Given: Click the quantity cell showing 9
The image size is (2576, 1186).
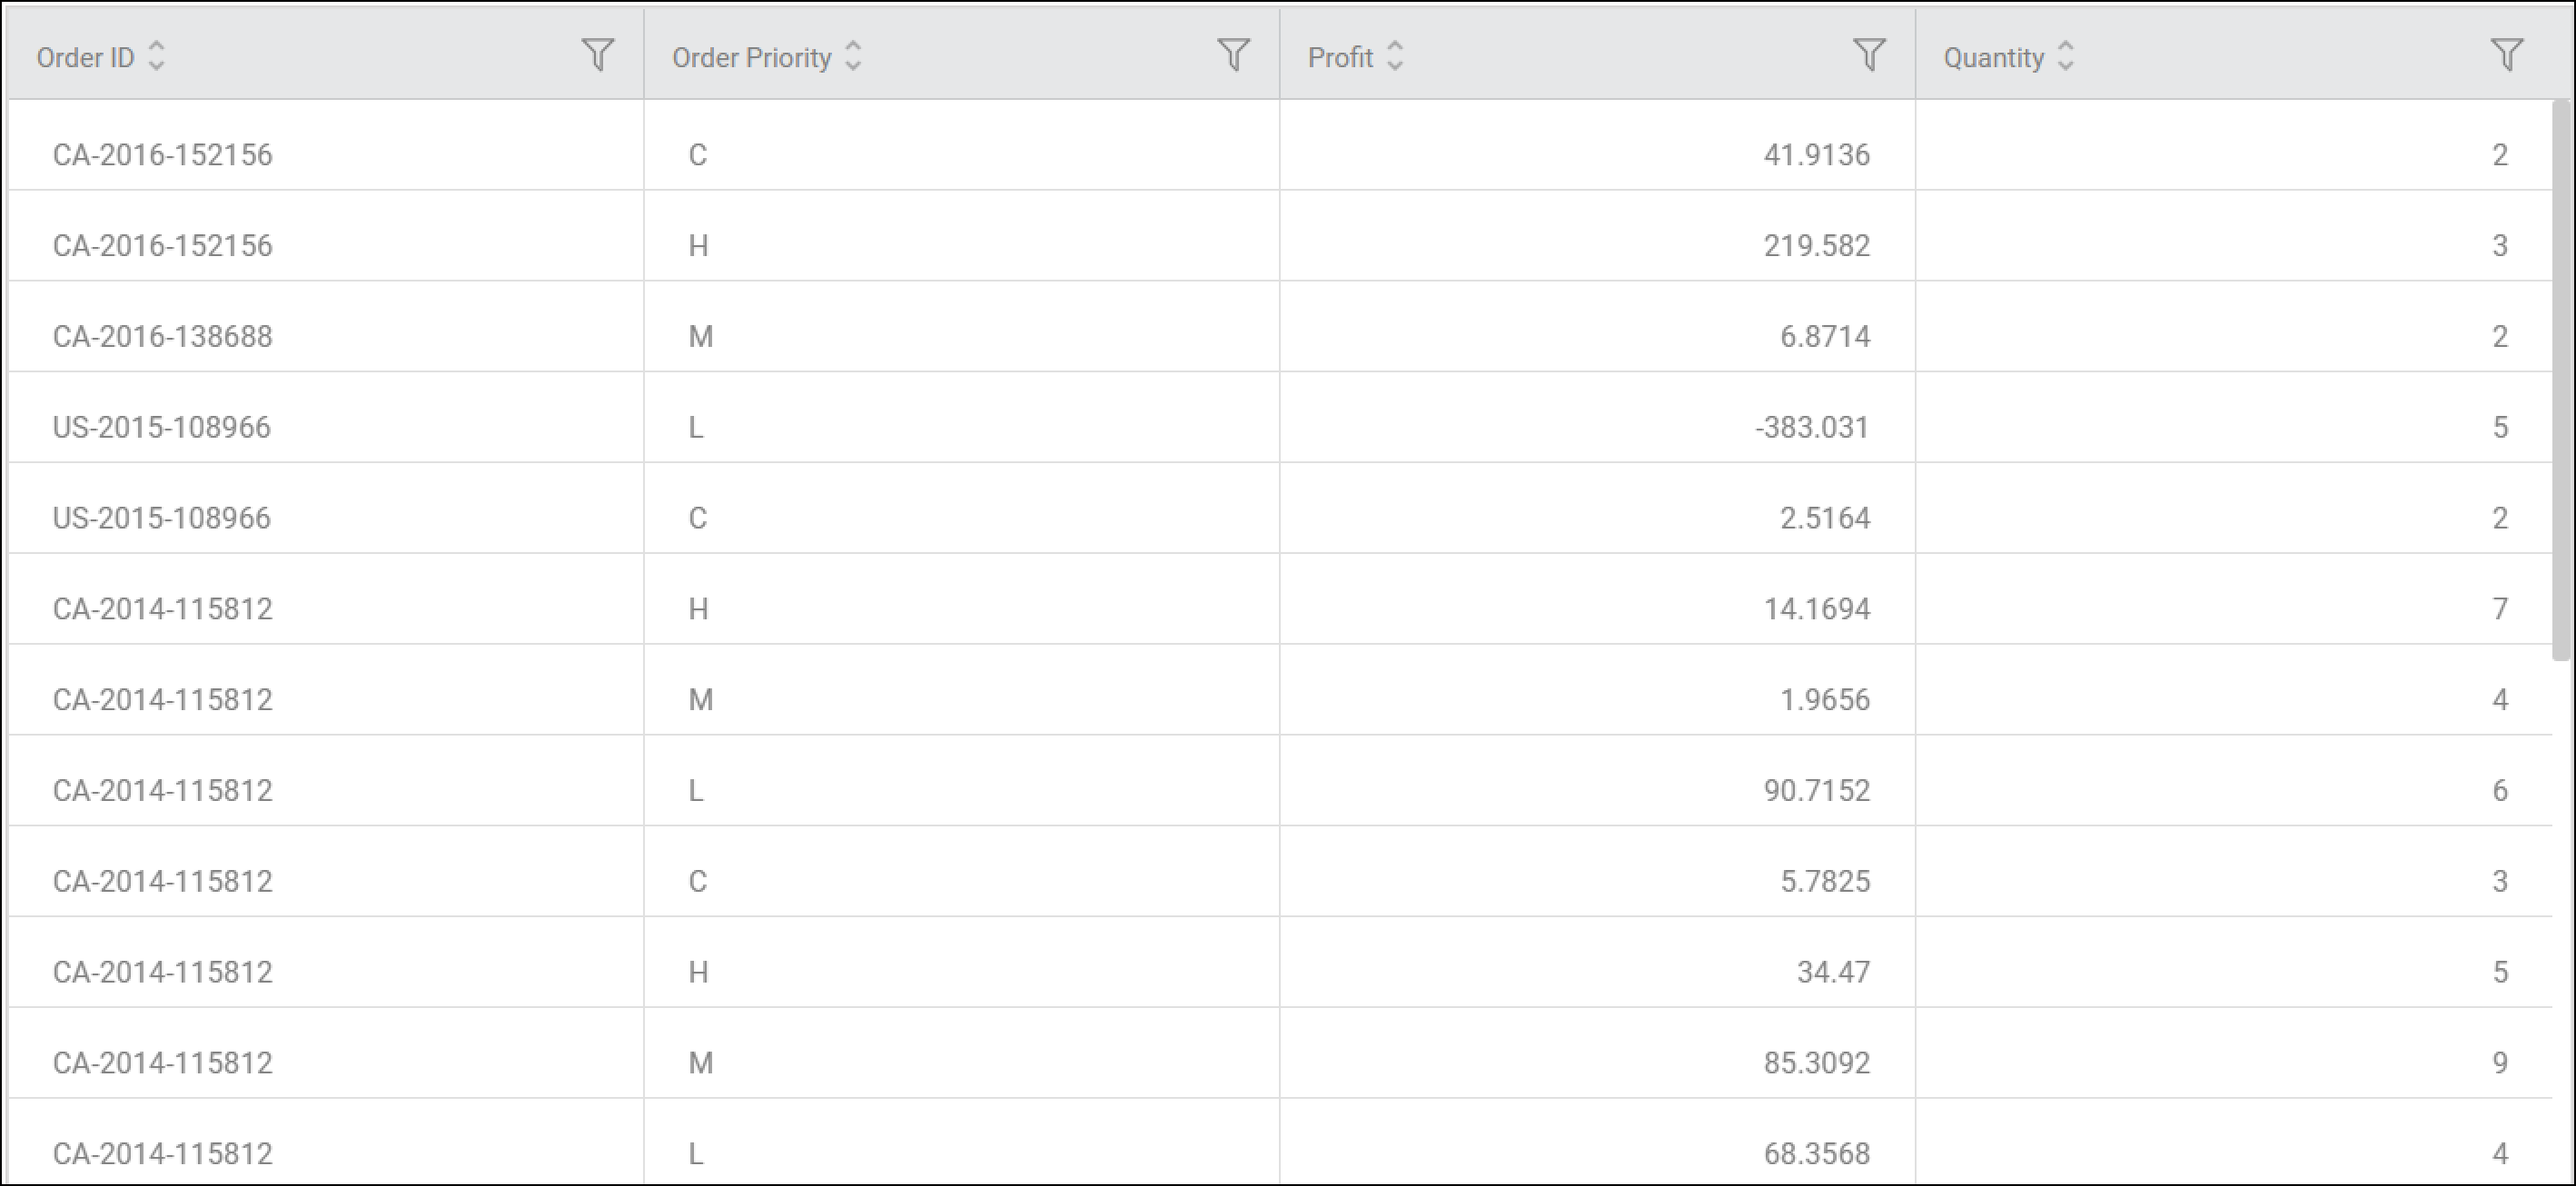Looking at the screenshot, I should [x=2499, y=1063].
